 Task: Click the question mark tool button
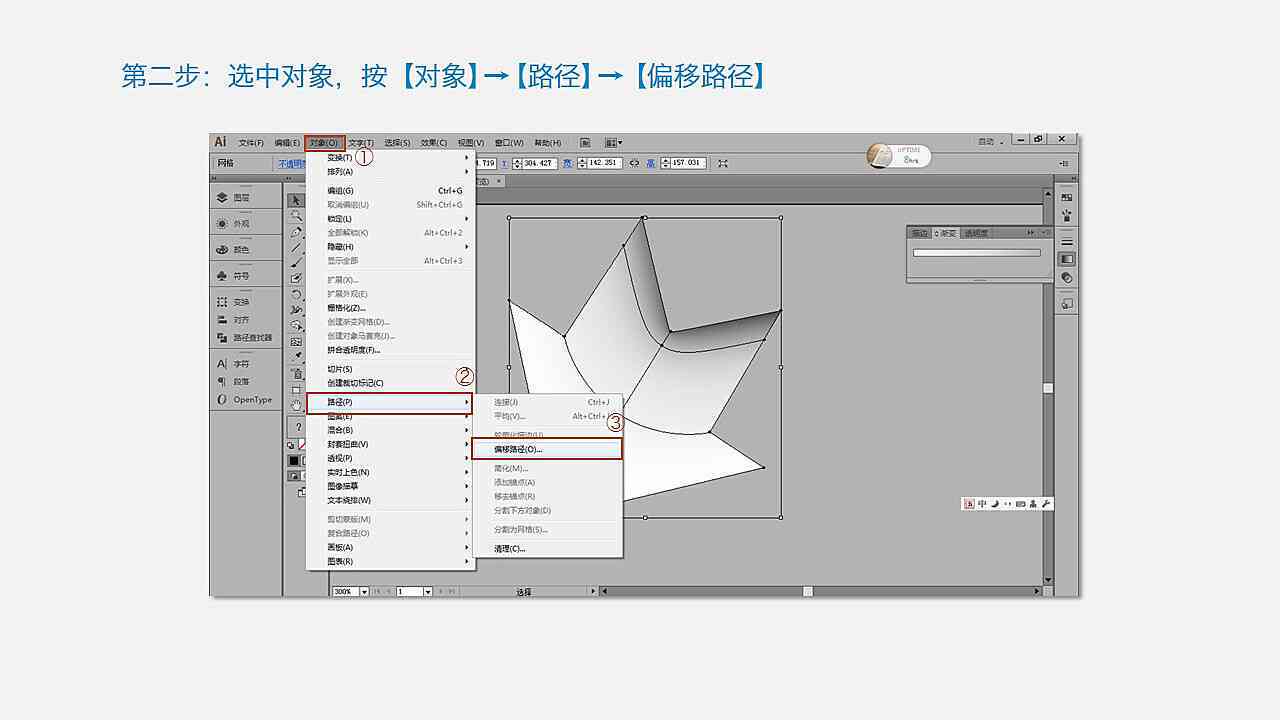[297, 427]
